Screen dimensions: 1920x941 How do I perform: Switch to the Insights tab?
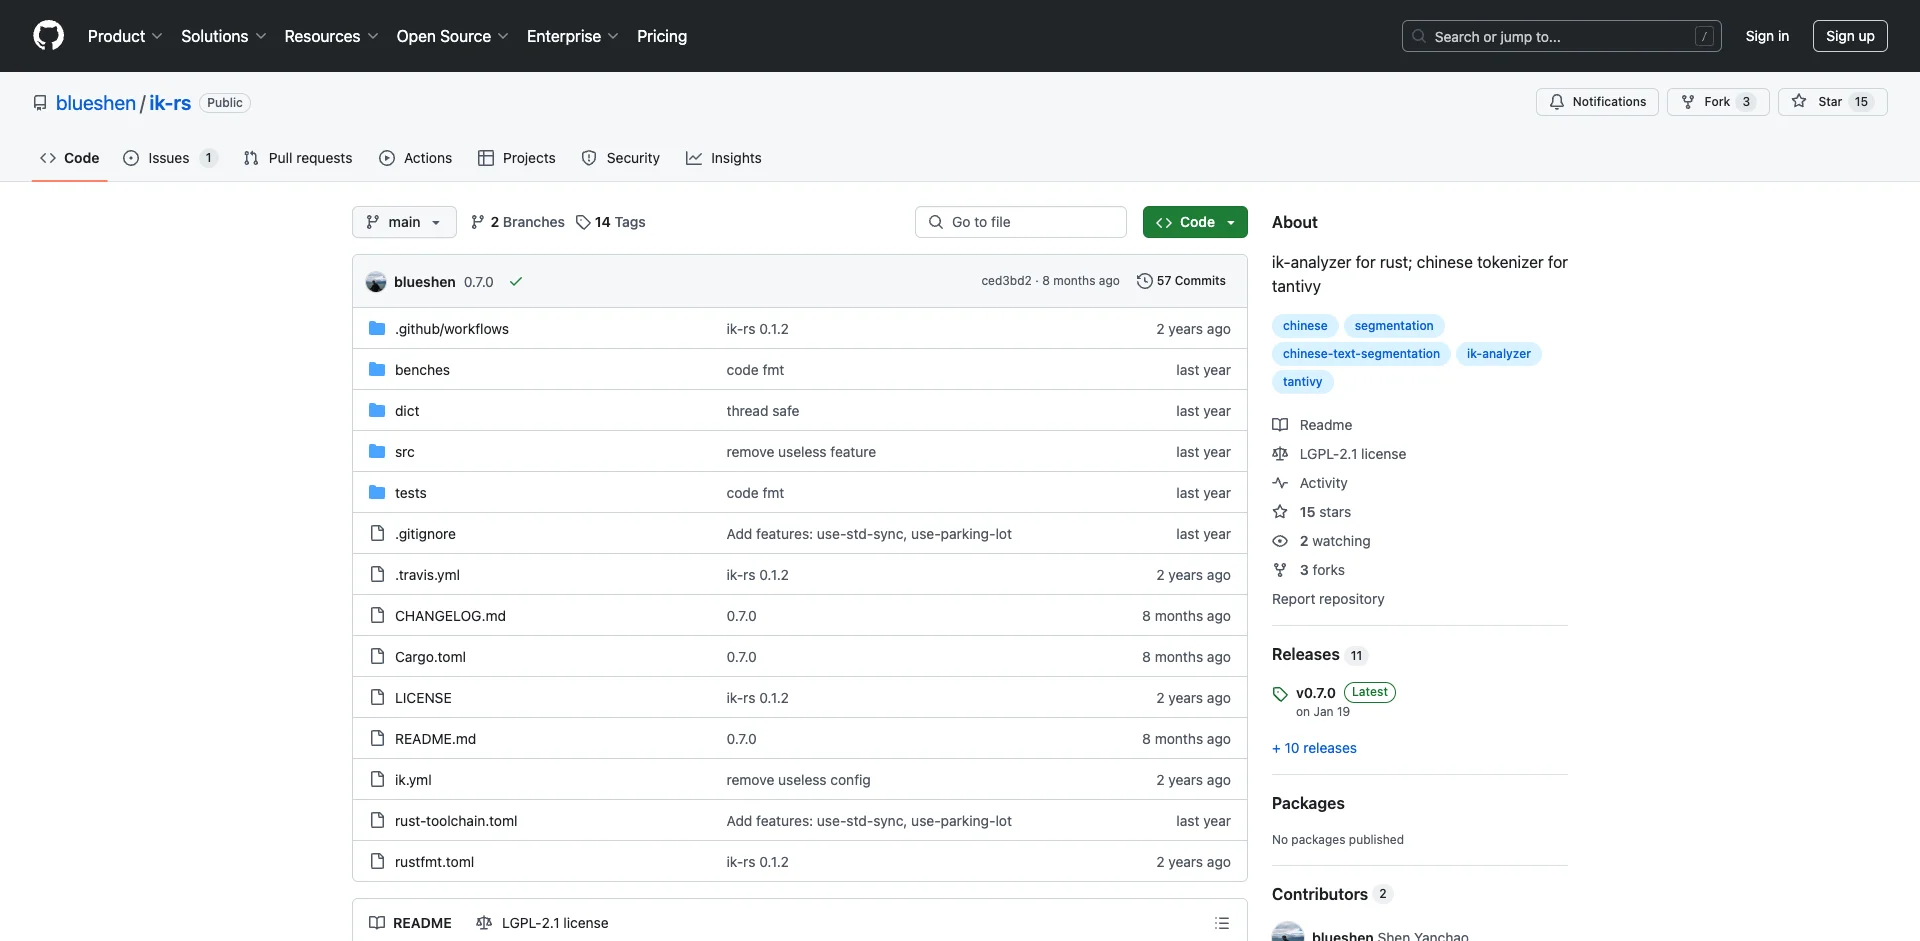724,158
